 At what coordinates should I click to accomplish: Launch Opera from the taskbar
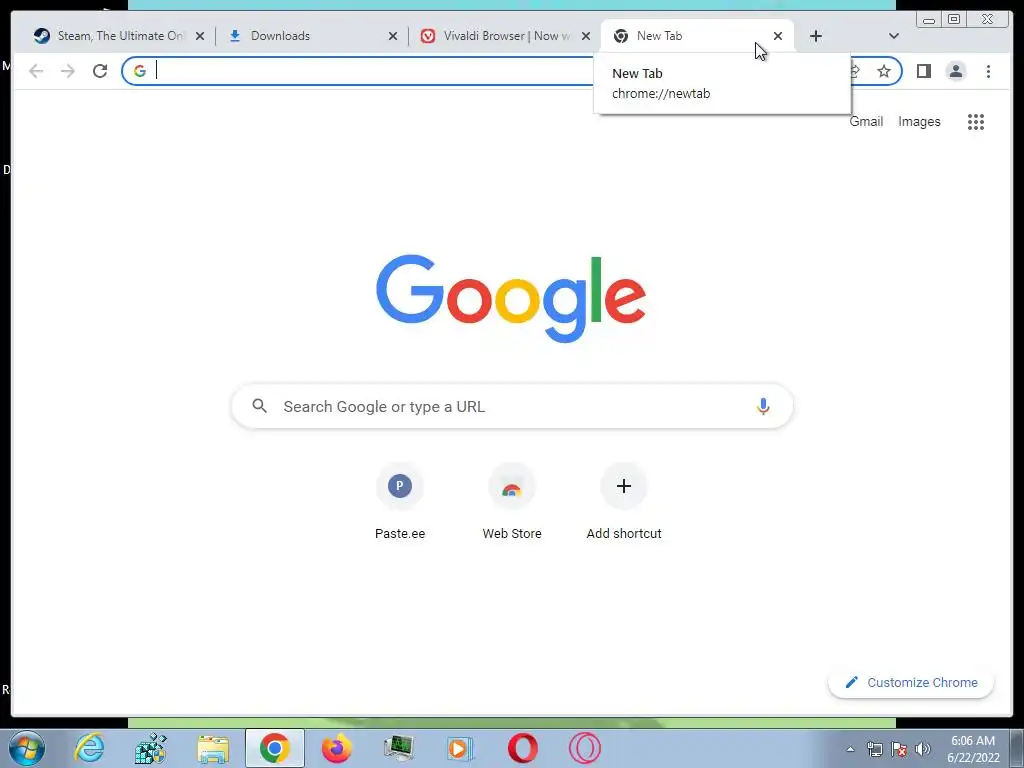522,748
